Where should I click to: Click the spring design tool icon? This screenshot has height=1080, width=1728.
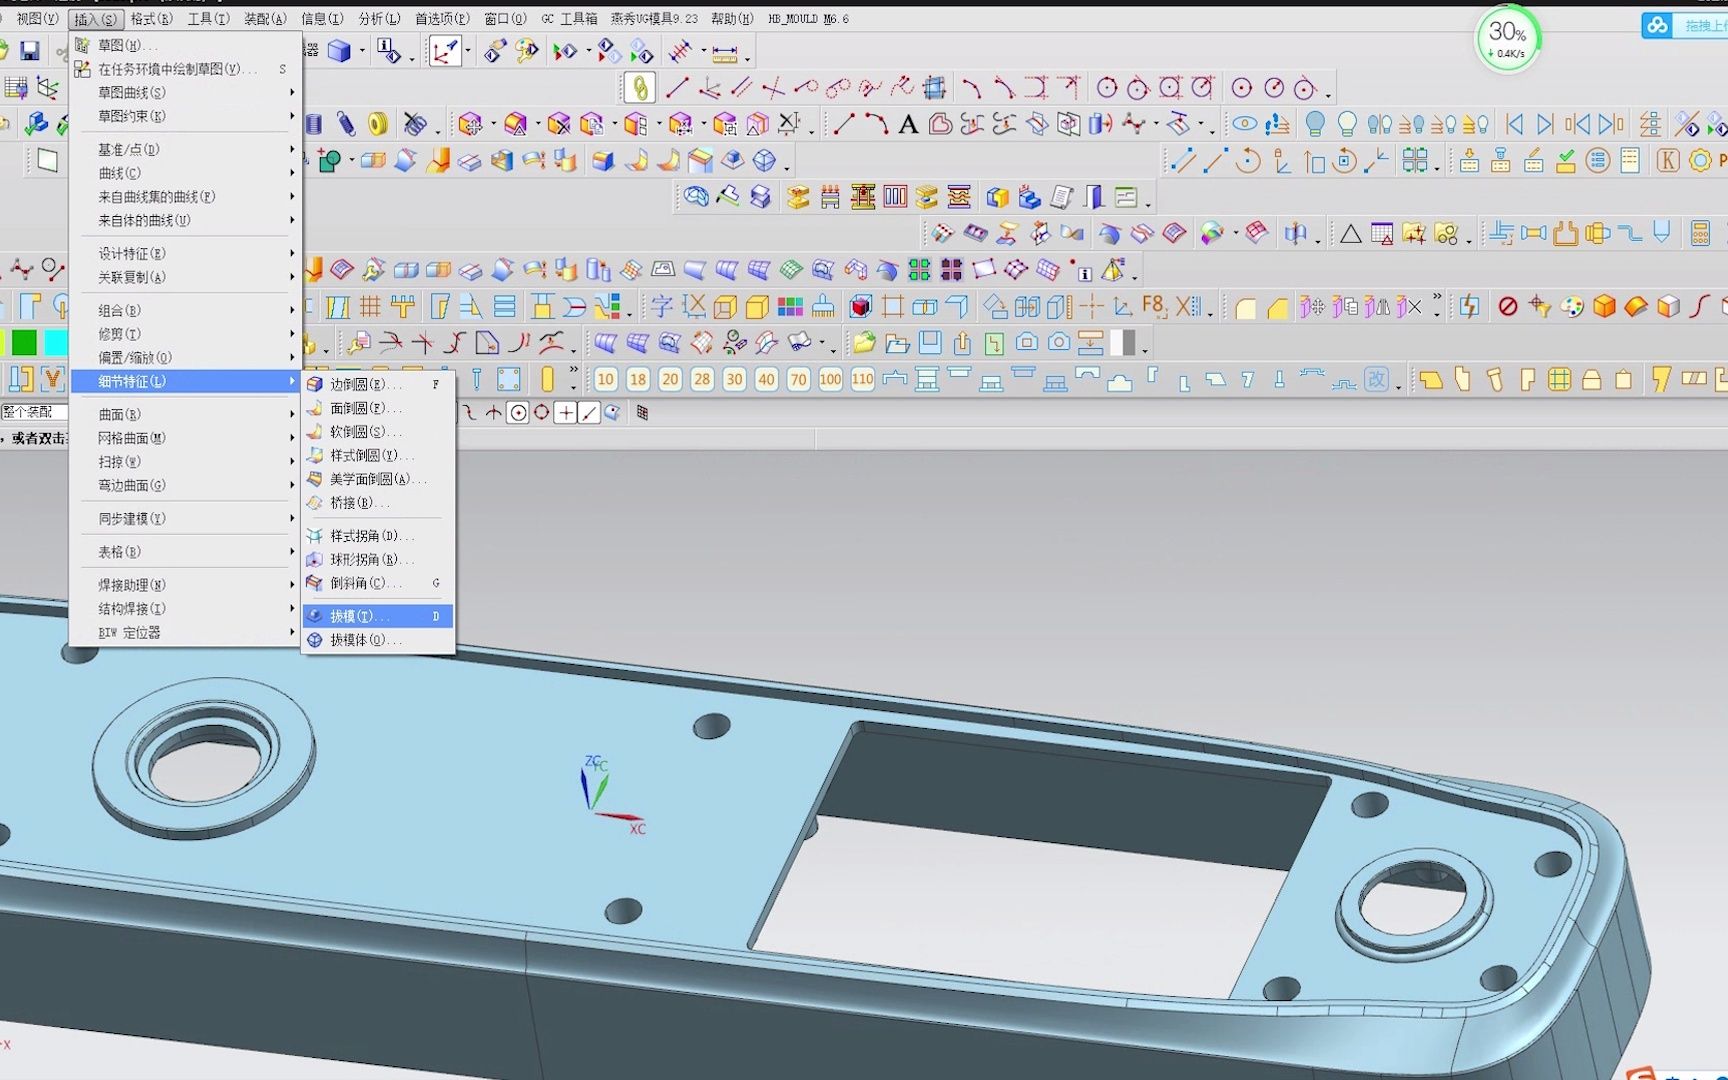pos(346,123)
